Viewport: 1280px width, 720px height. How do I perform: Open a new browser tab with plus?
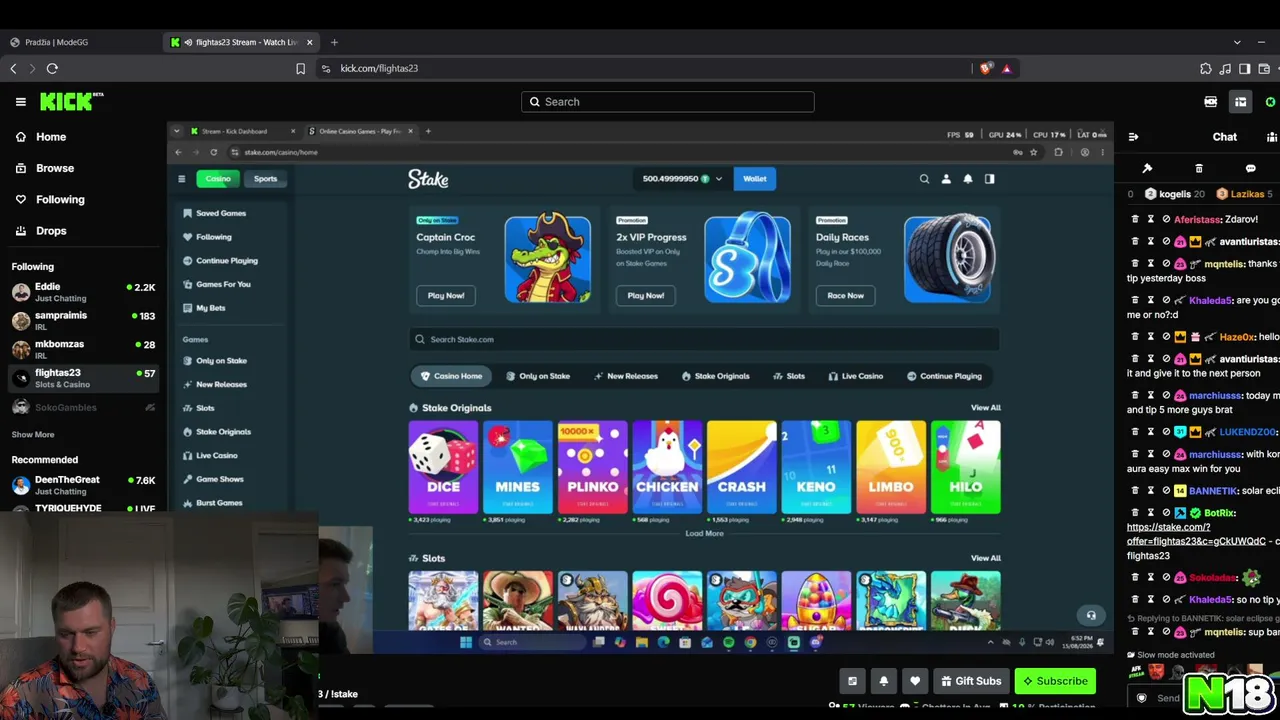[334, 42]
